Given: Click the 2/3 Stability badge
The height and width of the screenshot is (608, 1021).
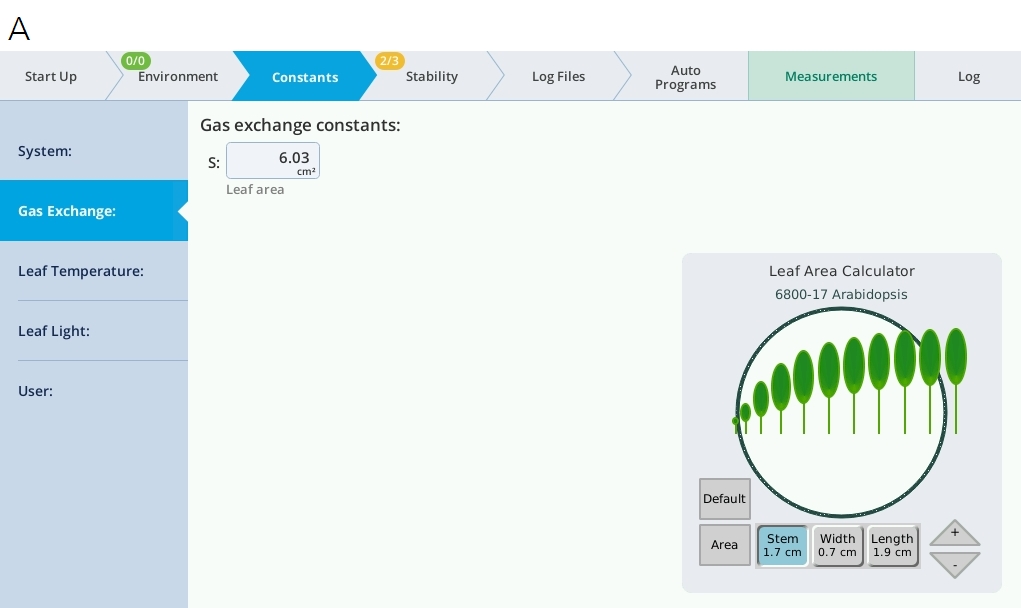Looking at the screenshot, I should tap(389, 61).
